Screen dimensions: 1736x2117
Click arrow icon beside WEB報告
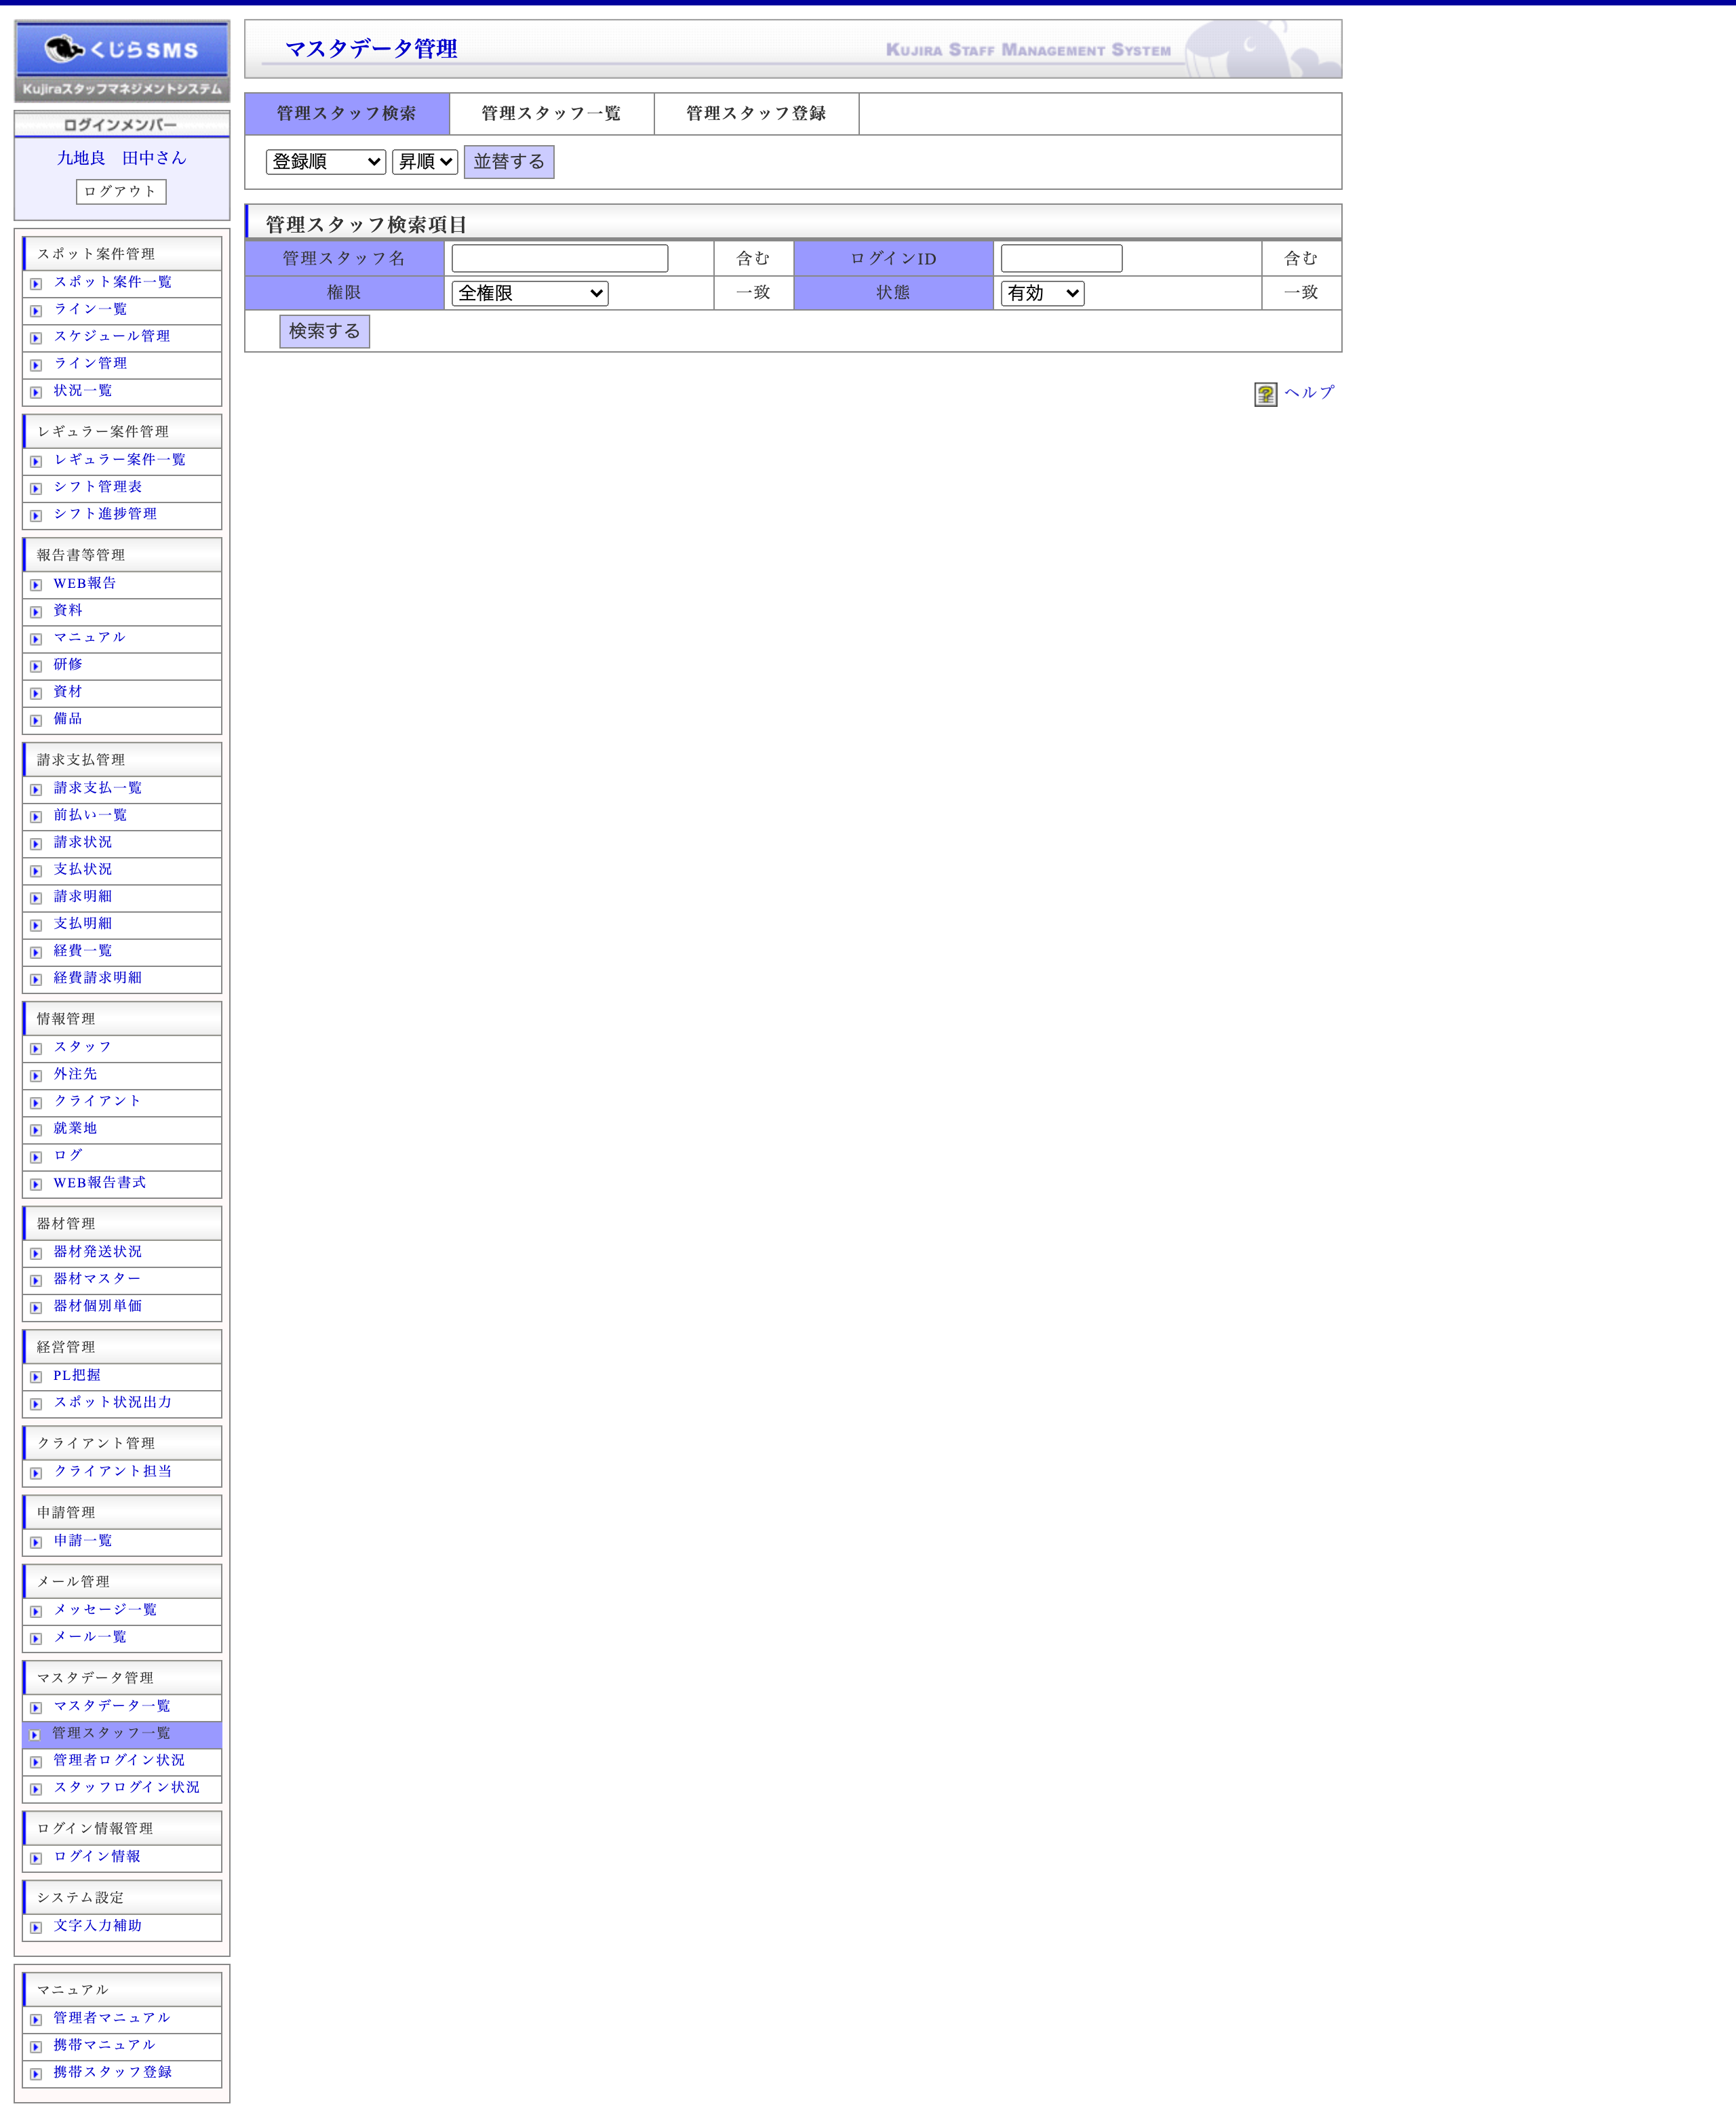[36, 585]
